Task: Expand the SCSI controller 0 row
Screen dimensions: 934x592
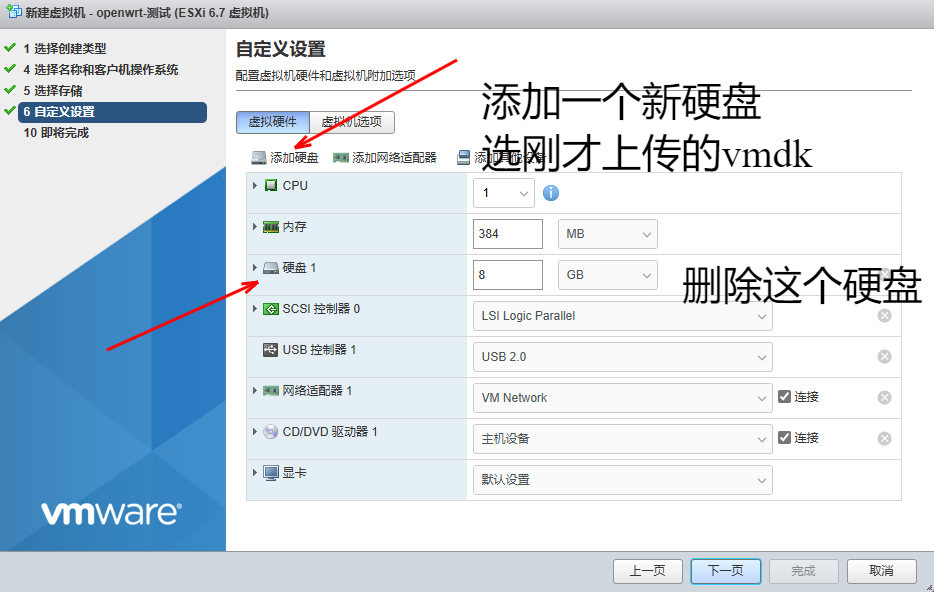Action: 255,309
